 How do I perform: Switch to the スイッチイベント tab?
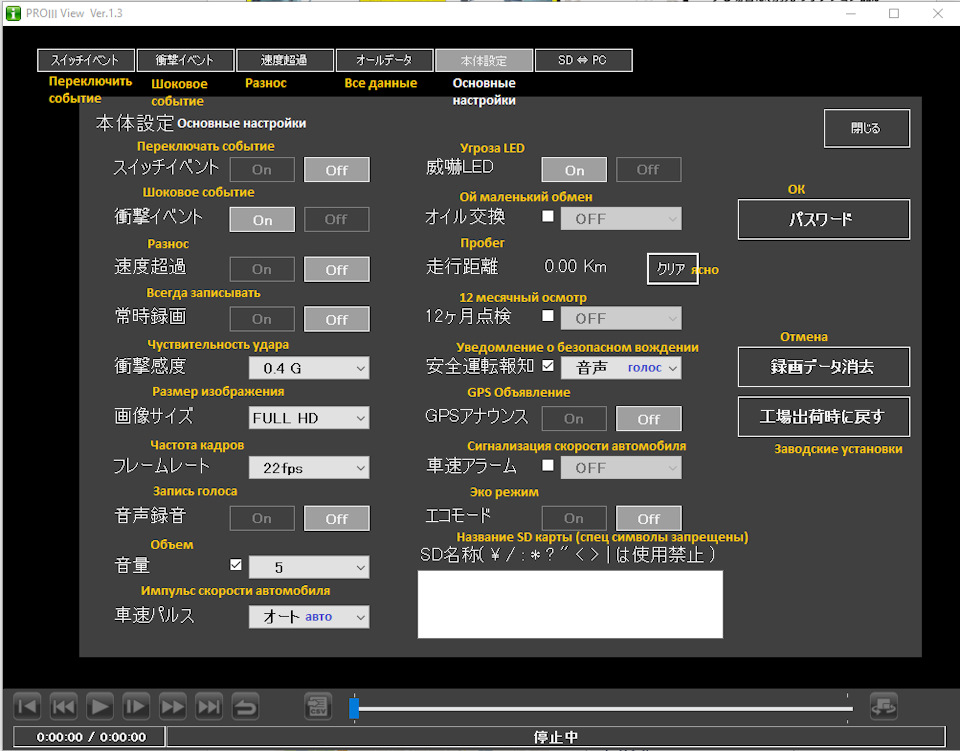click(86, 60)
